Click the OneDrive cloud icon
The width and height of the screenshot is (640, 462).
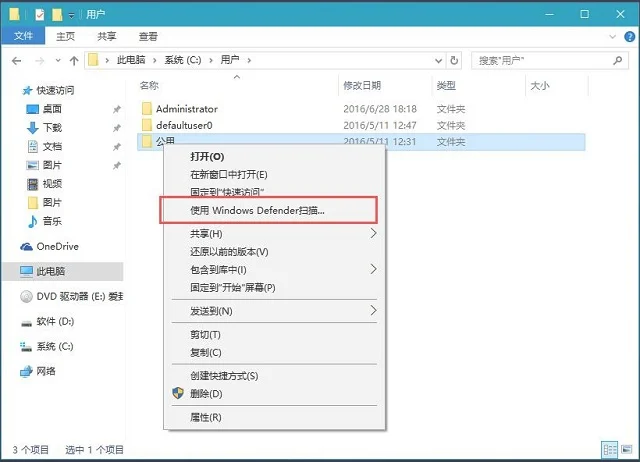click(27, 247)
